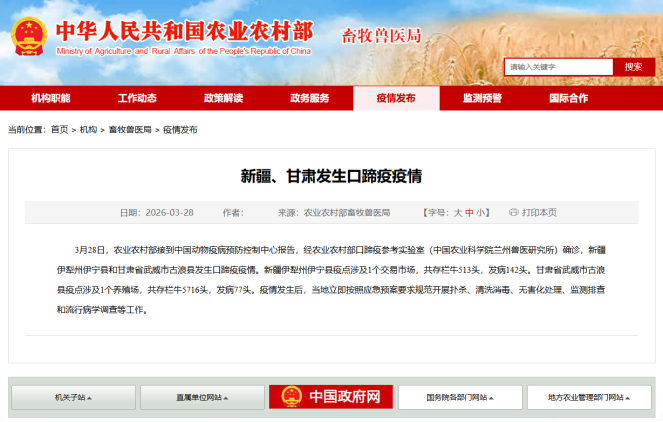Click the 打印本页 print link

[539, 213]
